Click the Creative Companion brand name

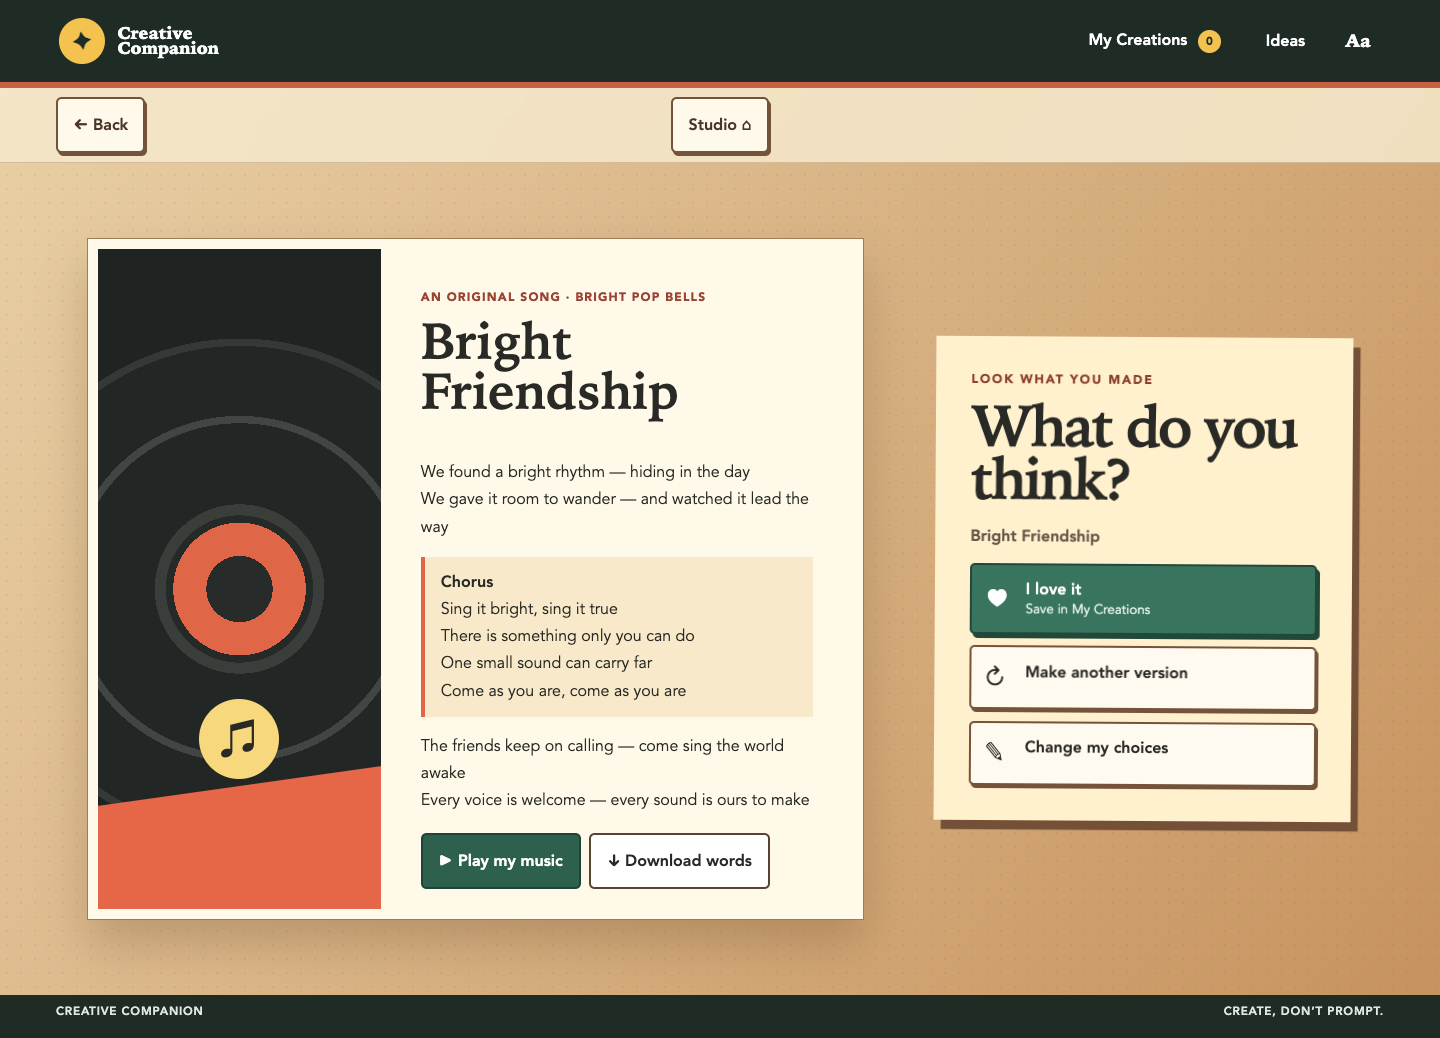[x=168, y=41]
